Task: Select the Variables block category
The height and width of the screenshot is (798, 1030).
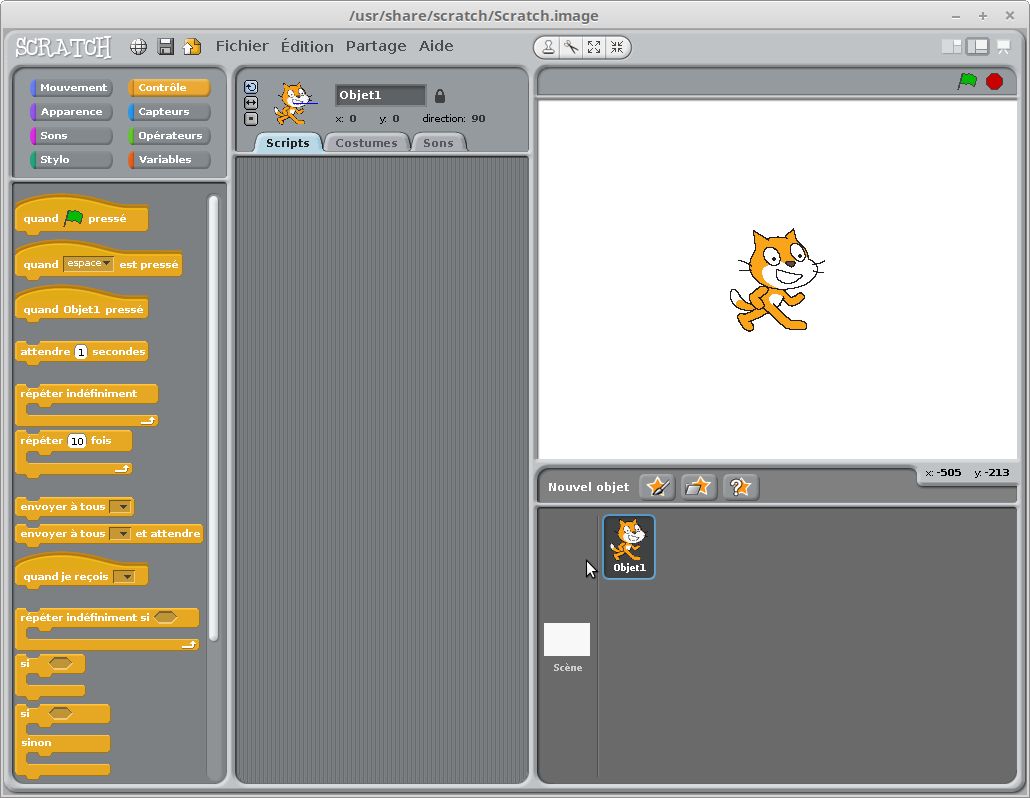Action: (169, 160)
